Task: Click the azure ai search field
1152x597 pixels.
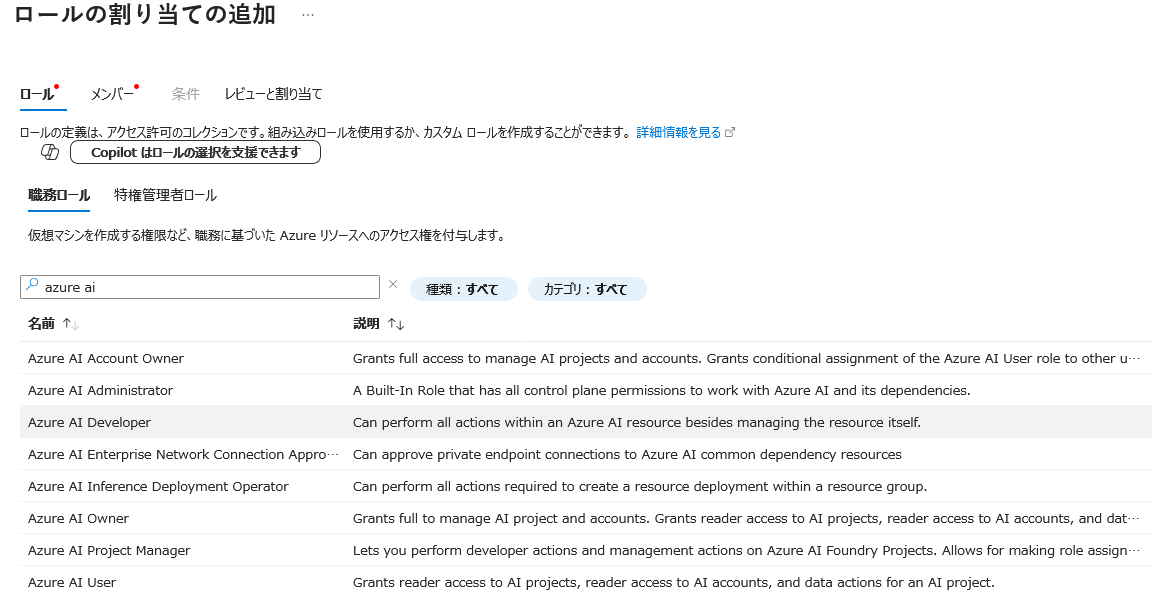Action: [200, 287]
